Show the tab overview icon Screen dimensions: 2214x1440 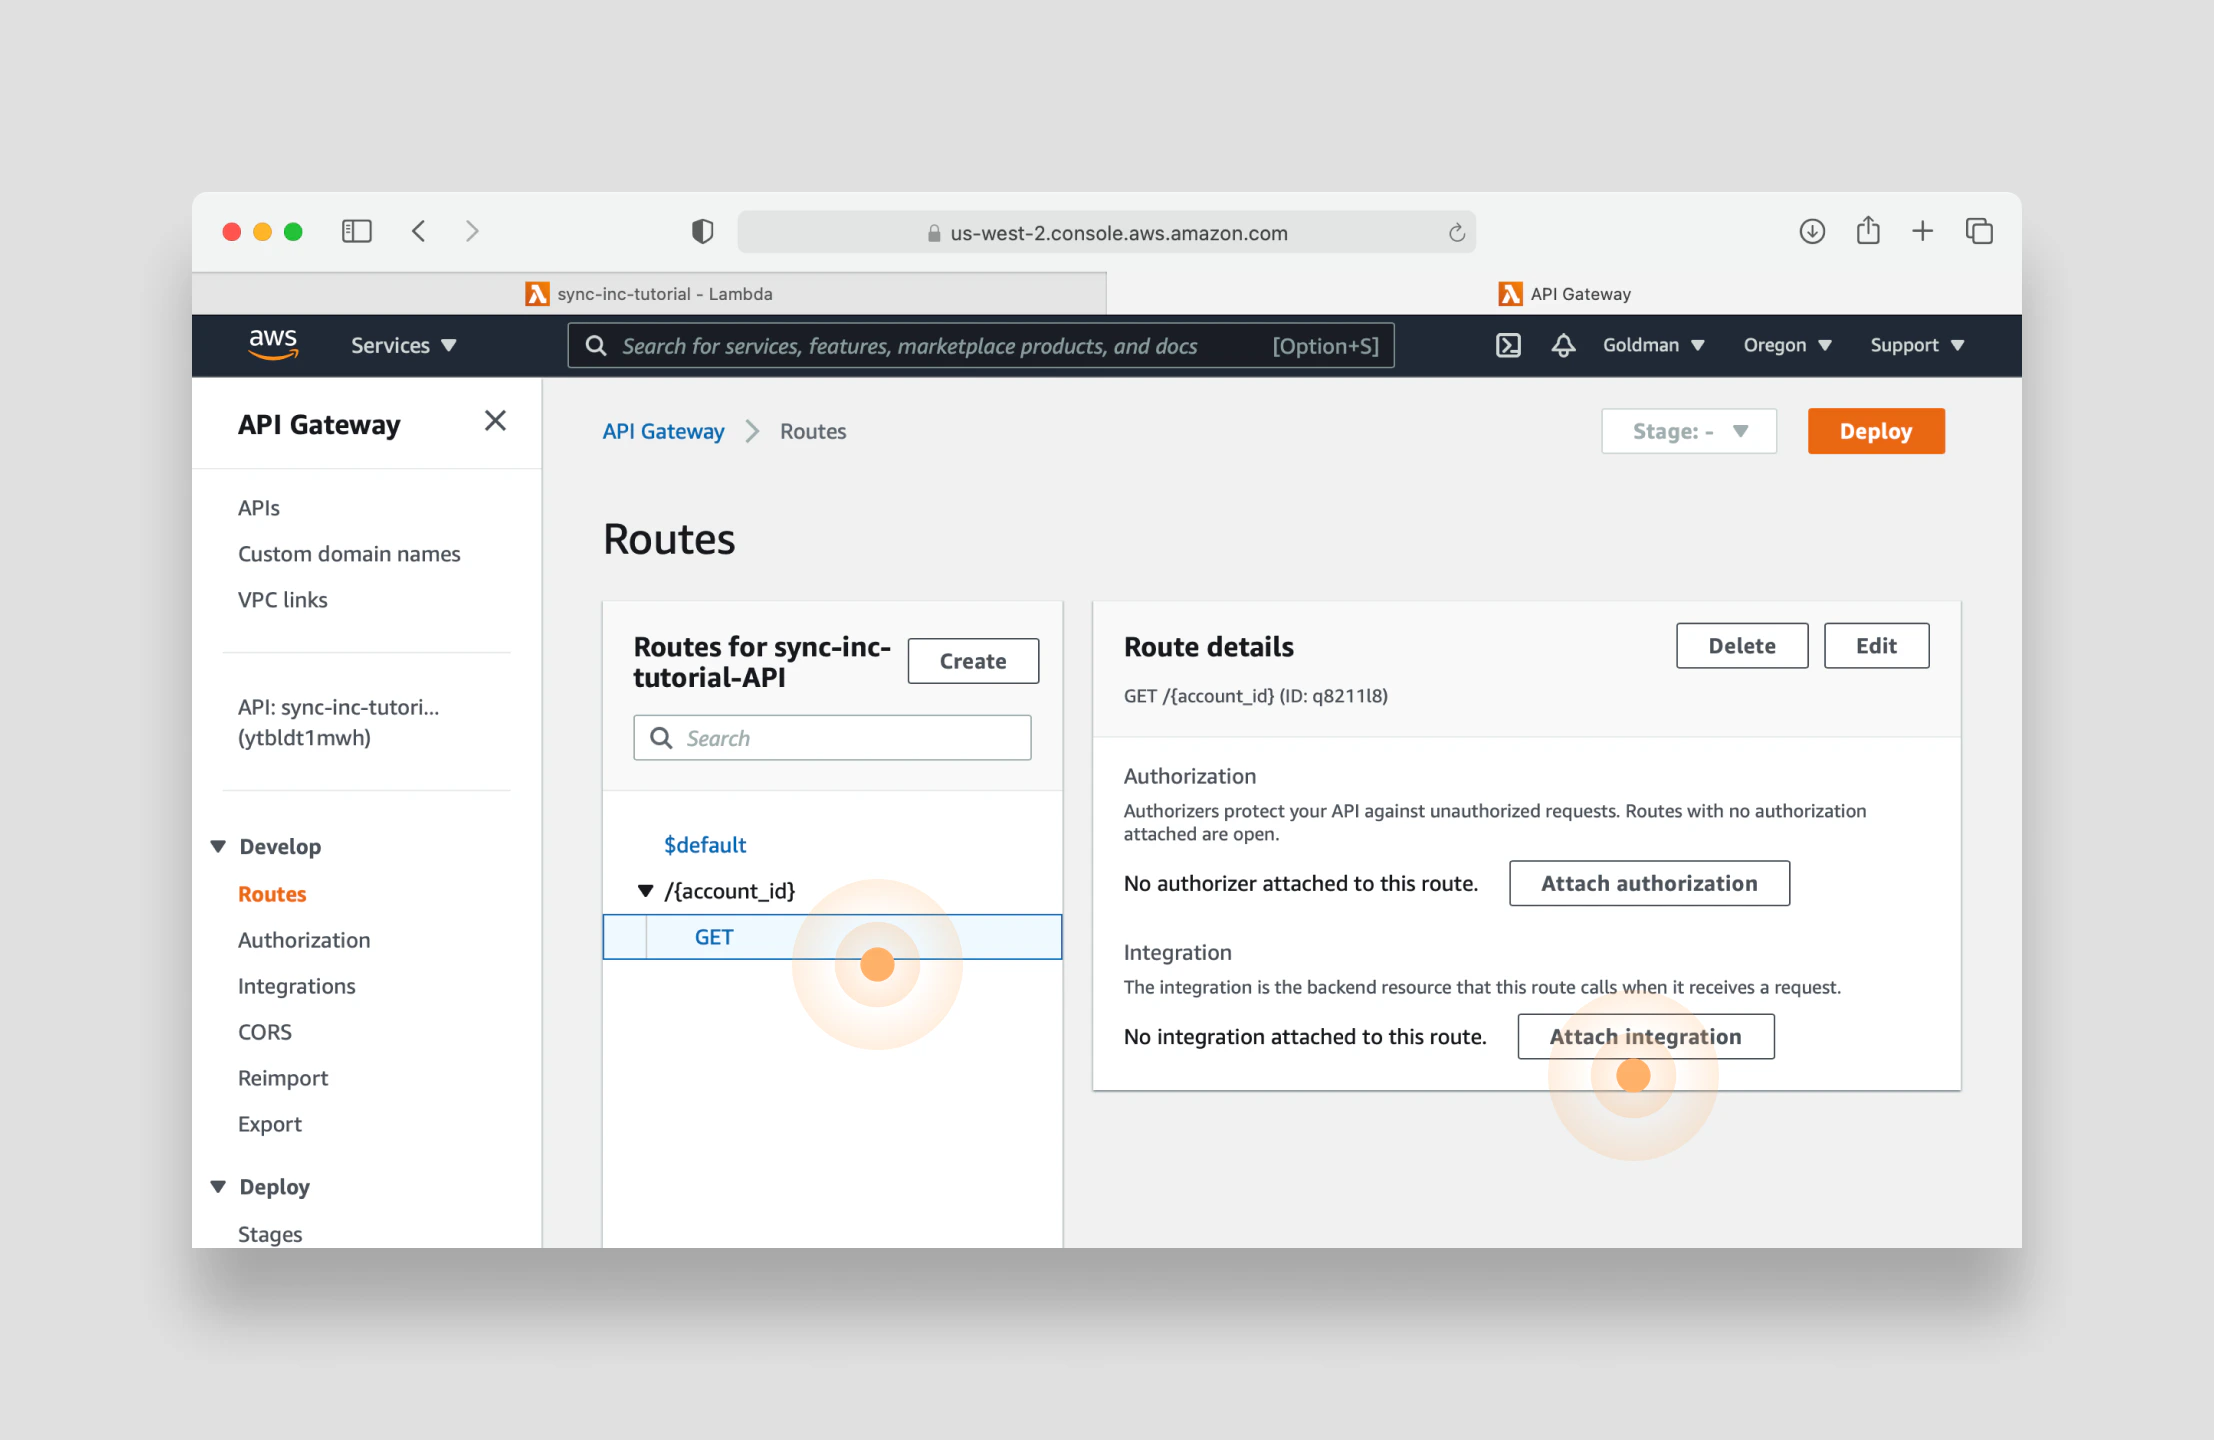coord(1979,232)
